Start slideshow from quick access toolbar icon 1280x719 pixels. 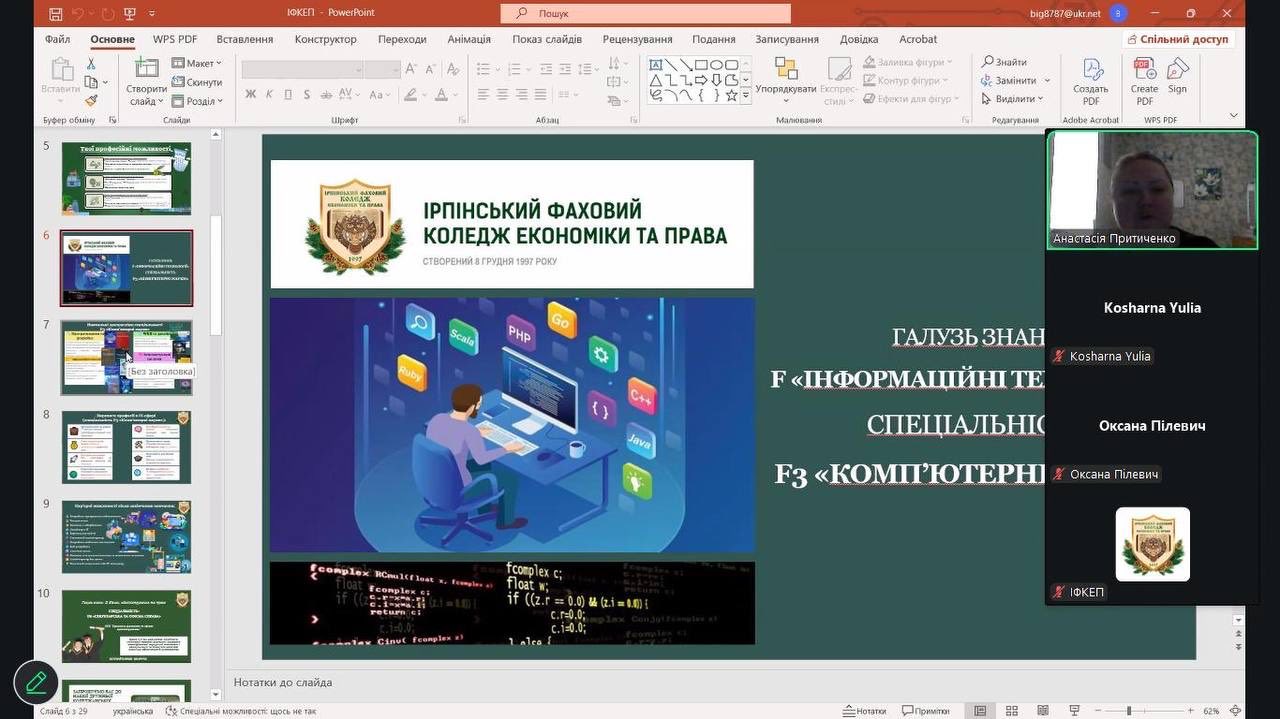coord(129,13)
